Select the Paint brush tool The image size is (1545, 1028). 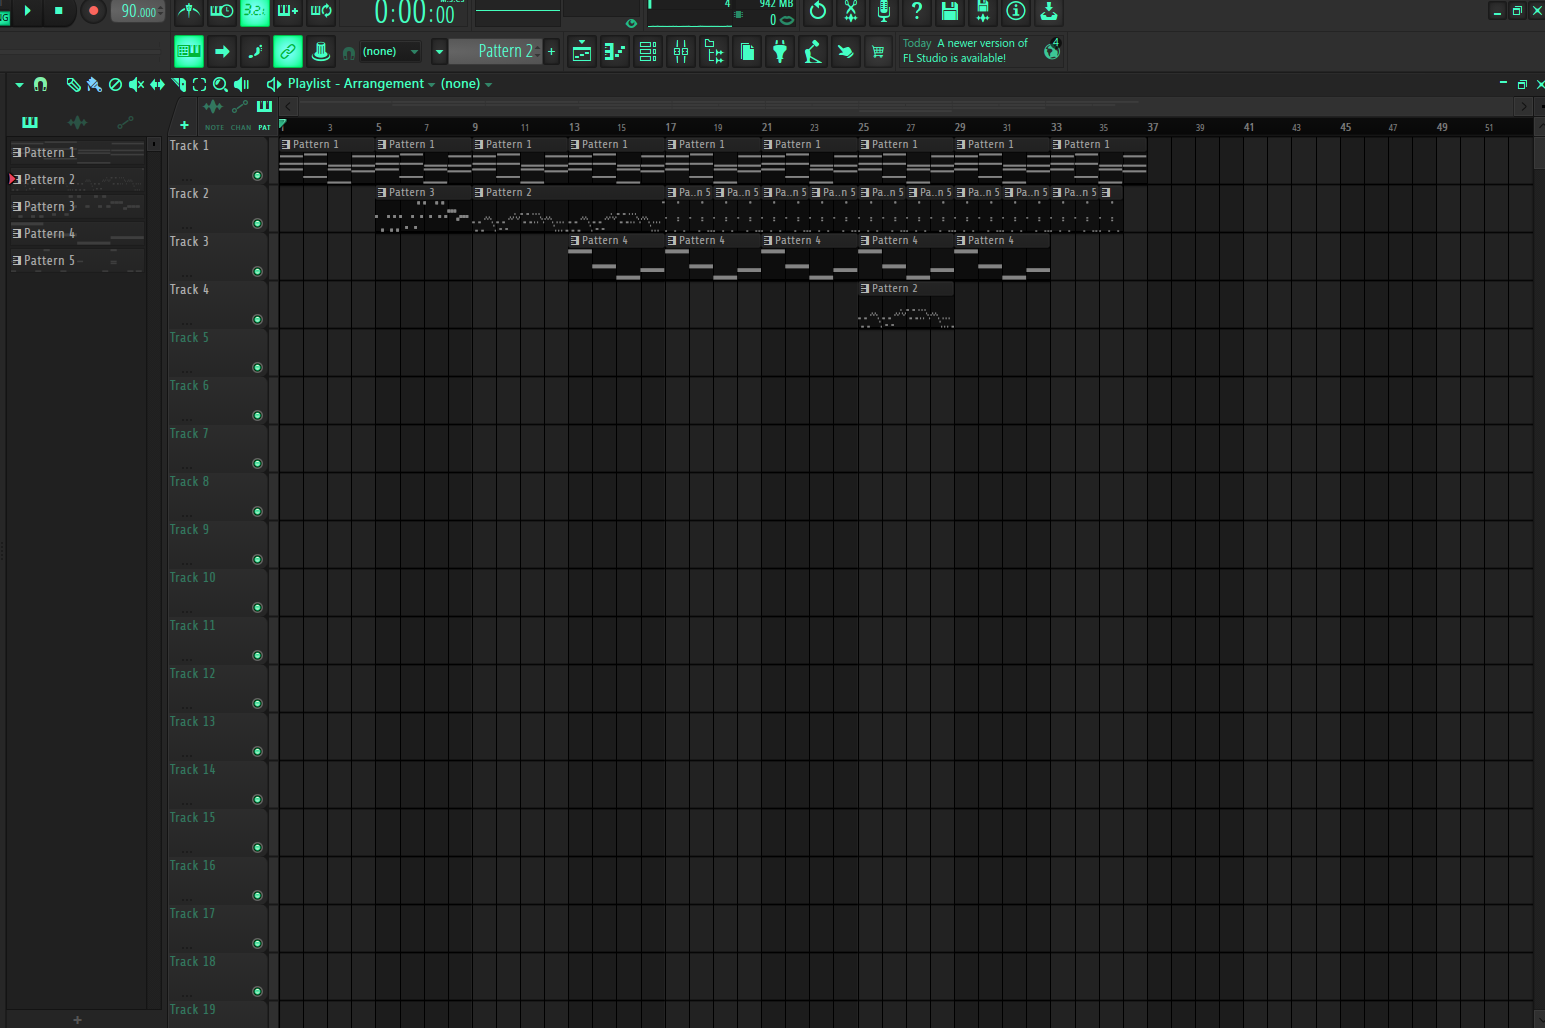click(94, 85)
